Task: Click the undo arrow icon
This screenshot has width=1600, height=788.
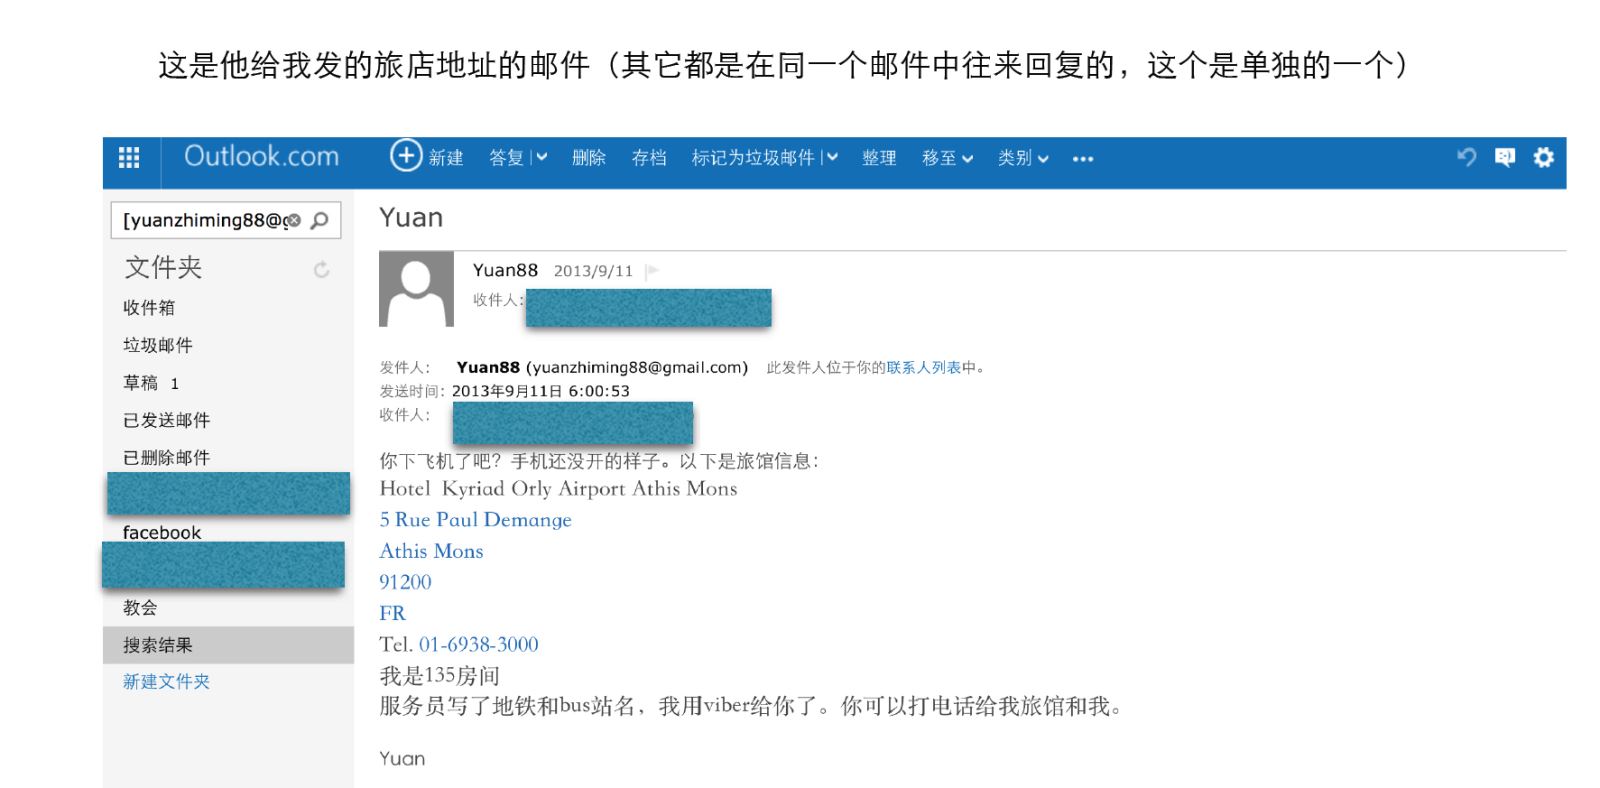Action: pyautogui.click(x=1466, y=157)
